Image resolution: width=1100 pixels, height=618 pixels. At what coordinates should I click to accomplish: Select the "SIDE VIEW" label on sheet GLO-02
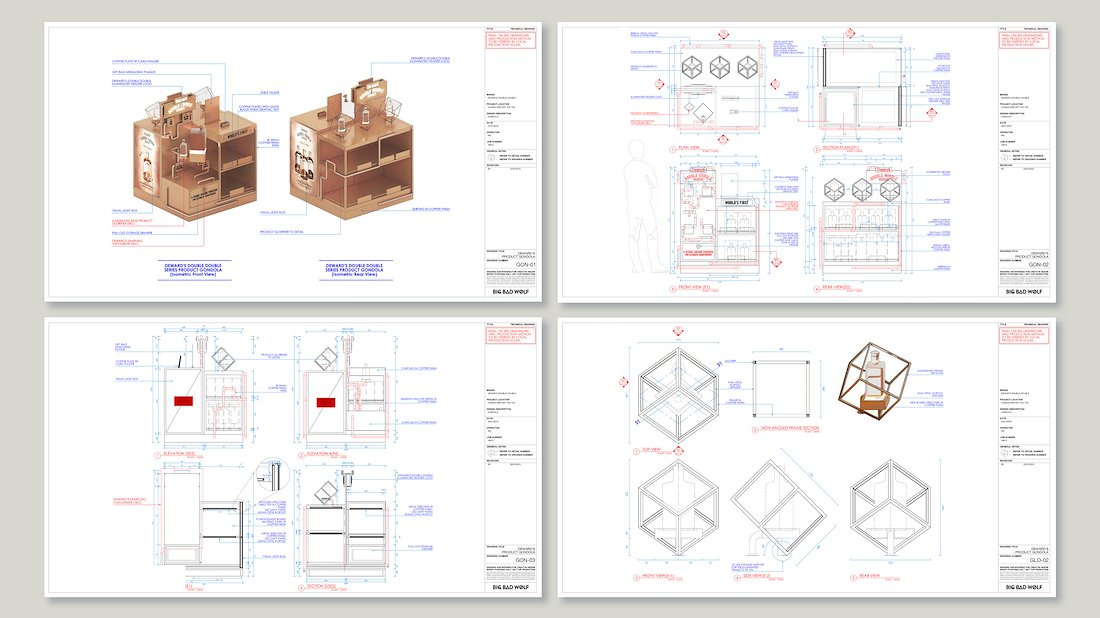tap(756, 576)
